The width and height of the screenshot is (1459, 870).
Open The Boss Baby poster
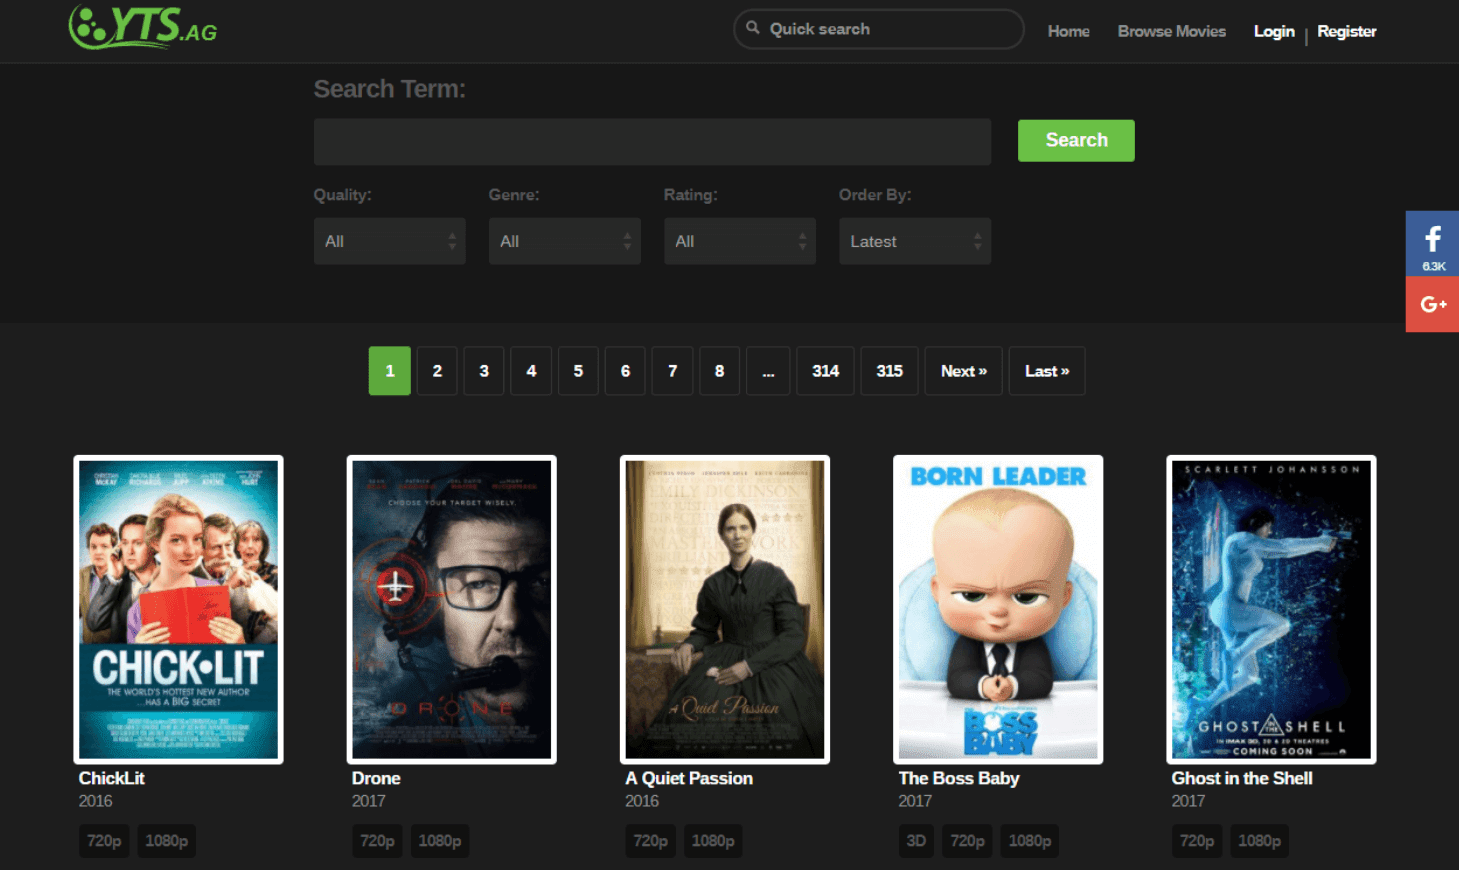998,610
